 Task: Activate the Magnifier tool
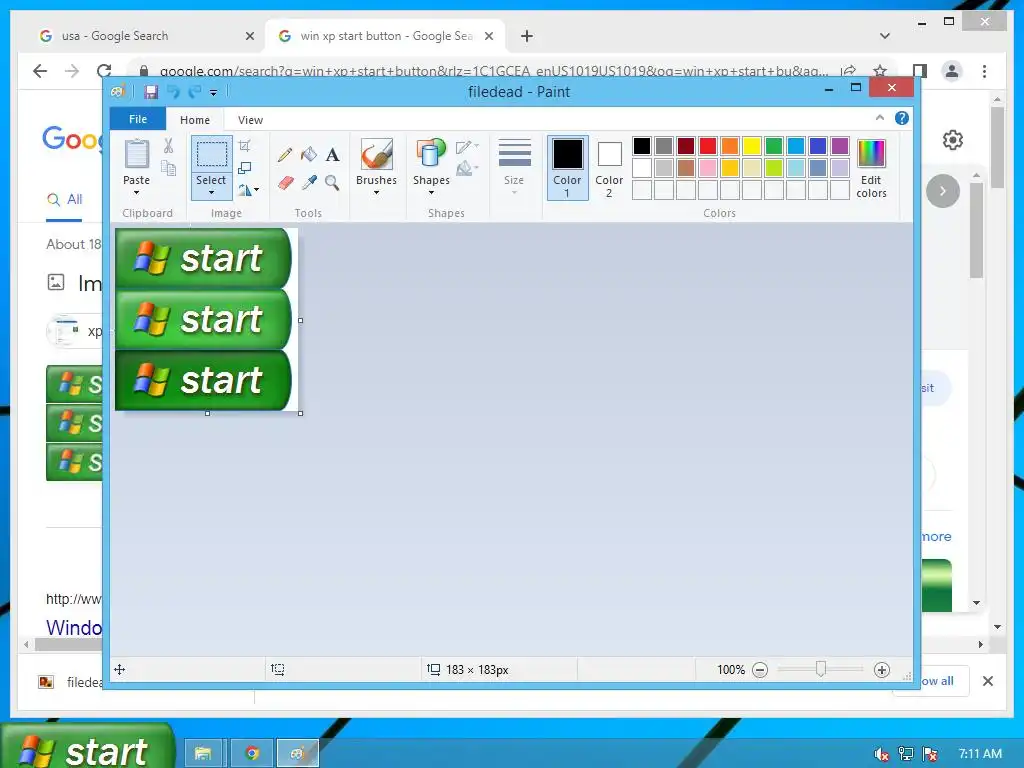tap(332, 182)
